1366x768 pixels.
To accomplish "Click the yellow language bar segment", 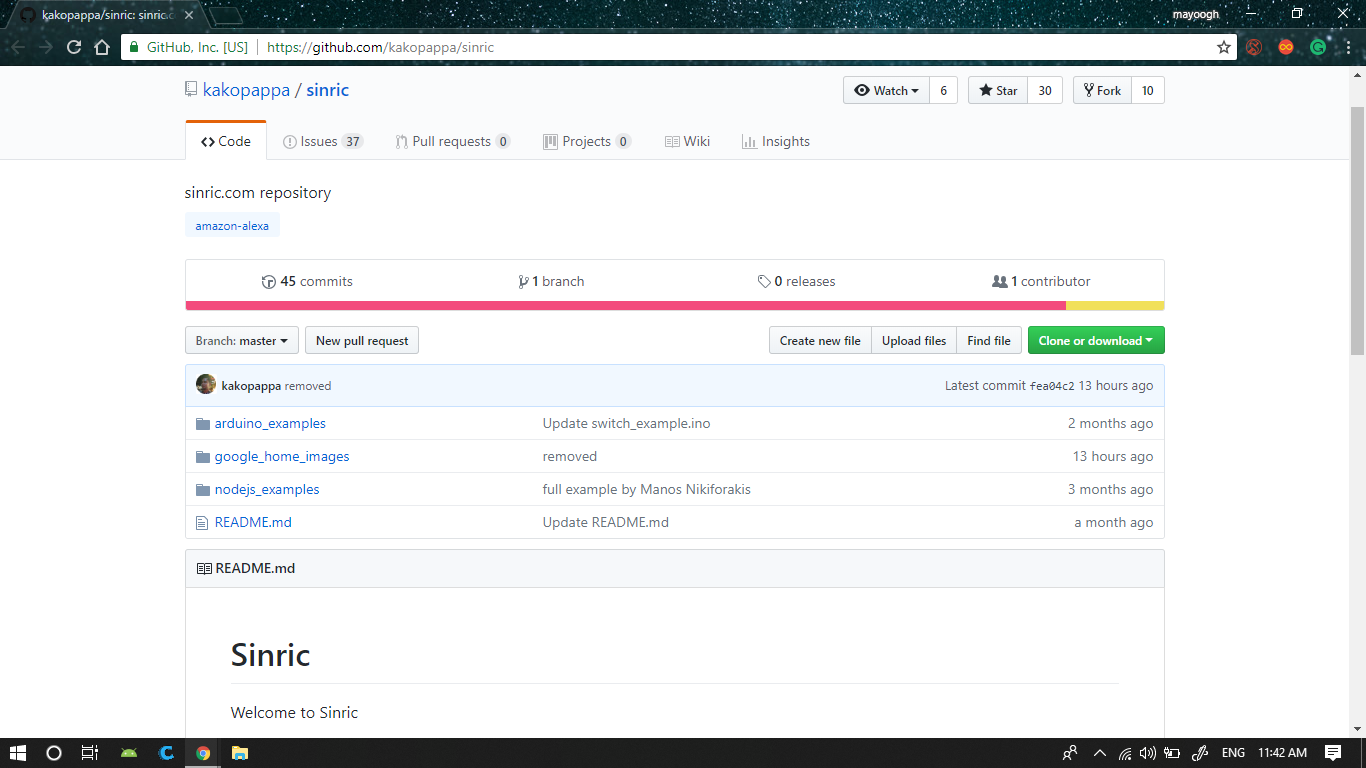I will coord(1115,306).
